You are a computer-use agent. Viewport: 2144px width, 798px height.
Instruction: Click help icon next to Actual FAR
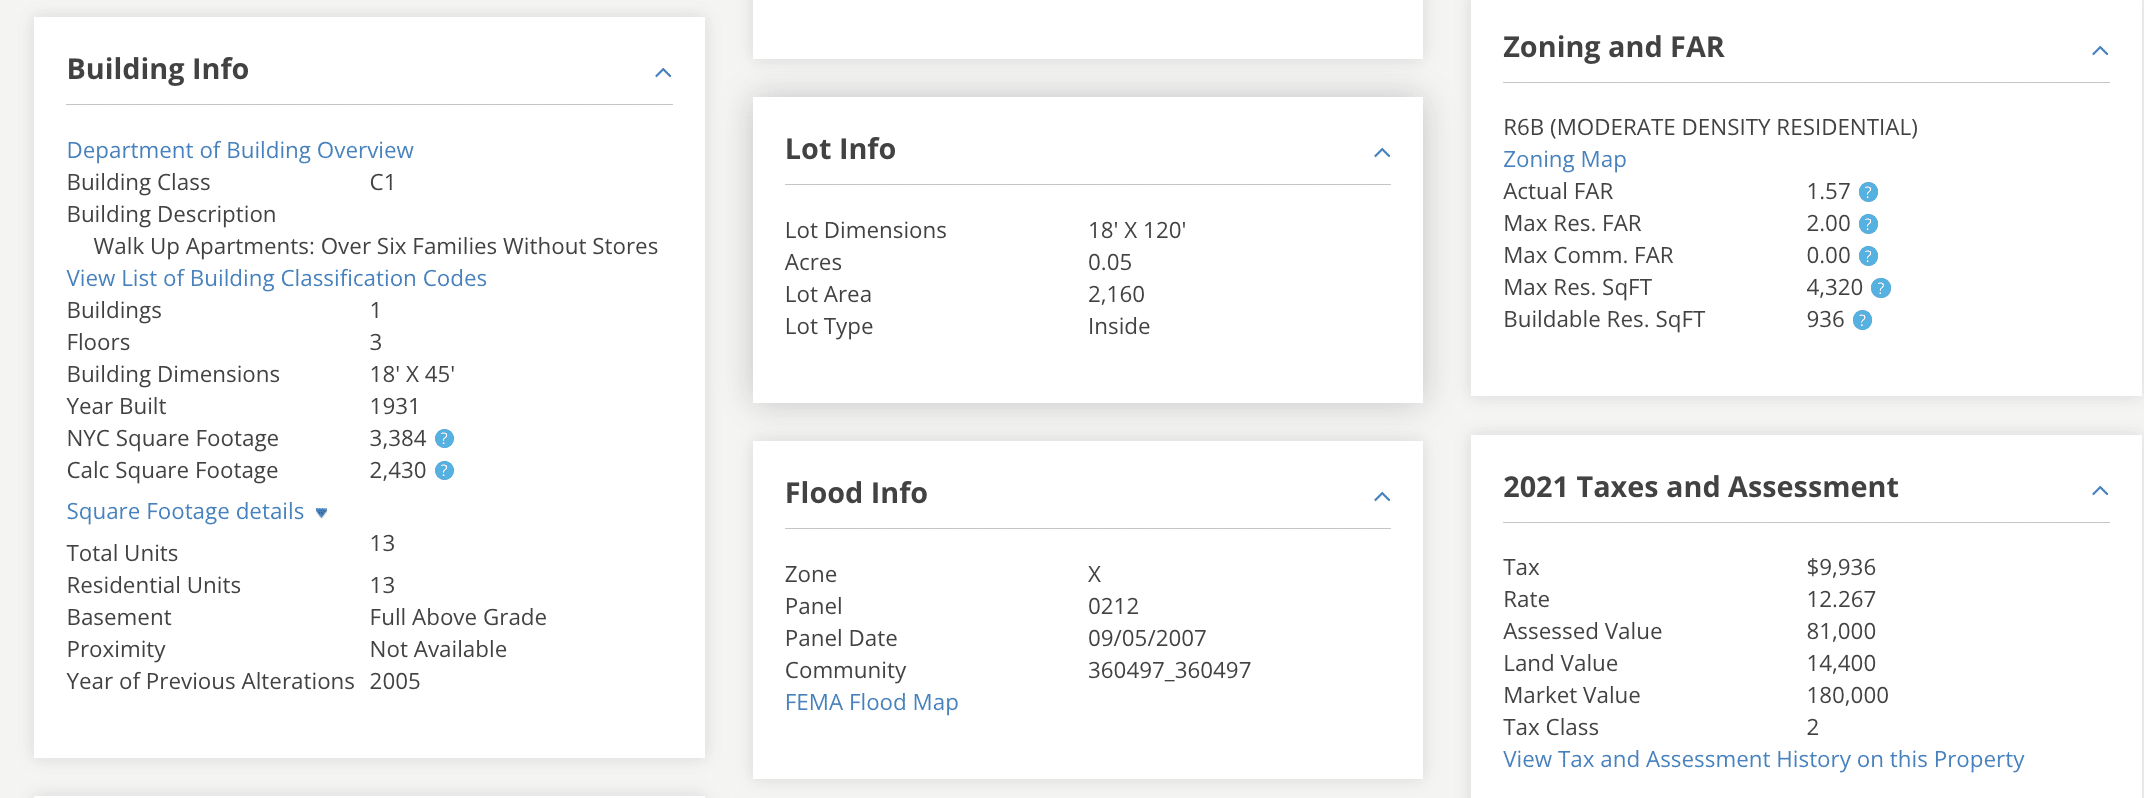point(1868,192)
